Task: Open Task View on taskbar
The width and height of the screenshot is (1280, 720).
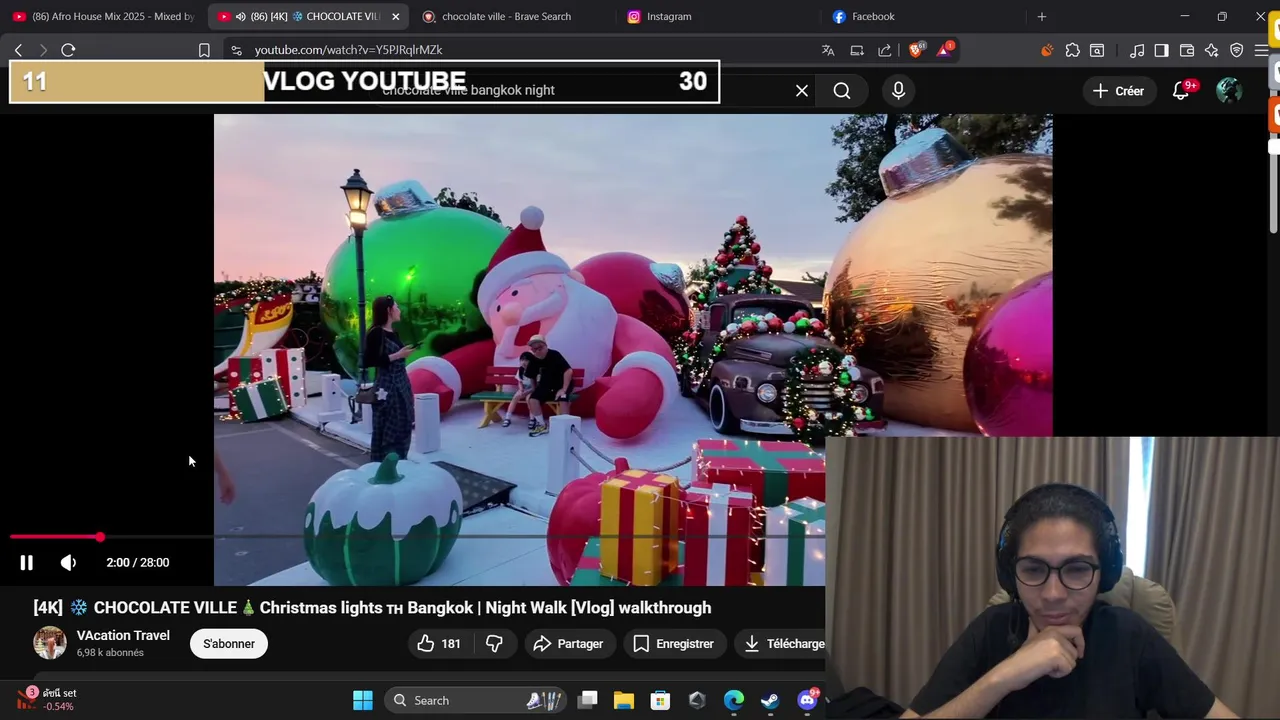Action: click(x=588, y=700)
